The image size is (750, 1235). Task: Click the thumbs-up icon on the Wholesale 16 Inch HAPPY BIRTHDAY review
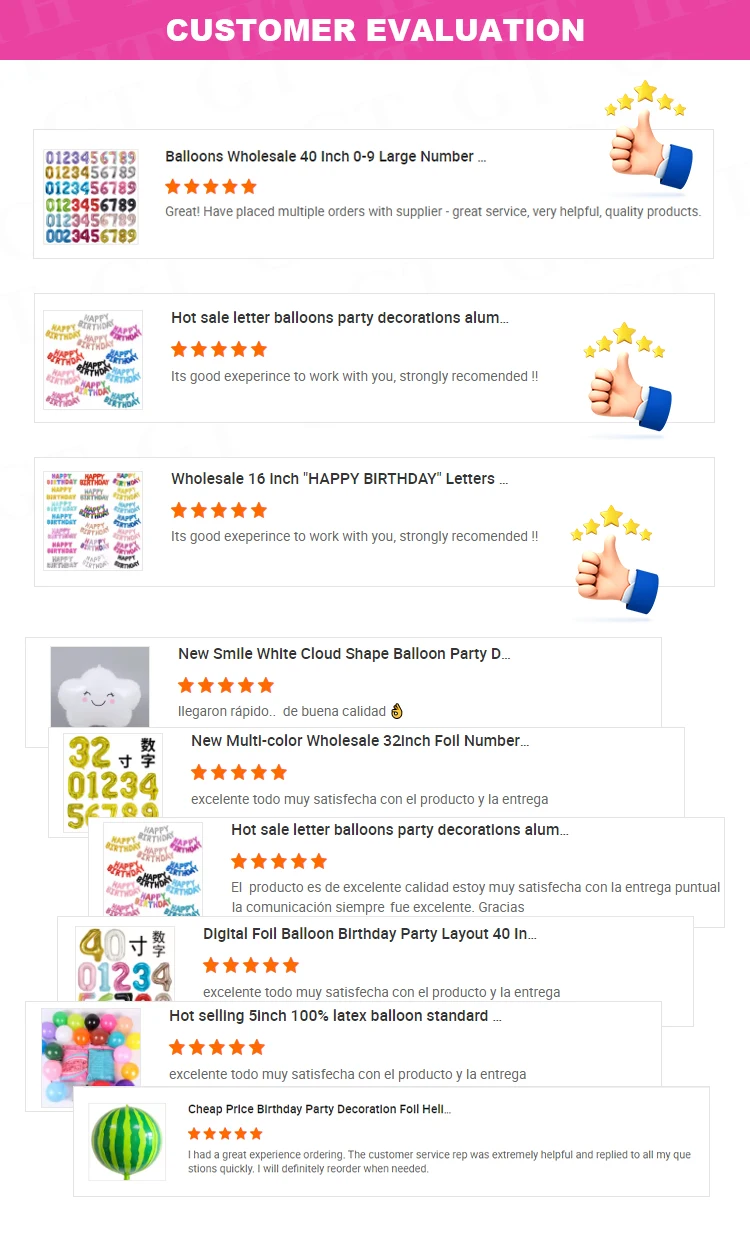click(x=615, y=566)
